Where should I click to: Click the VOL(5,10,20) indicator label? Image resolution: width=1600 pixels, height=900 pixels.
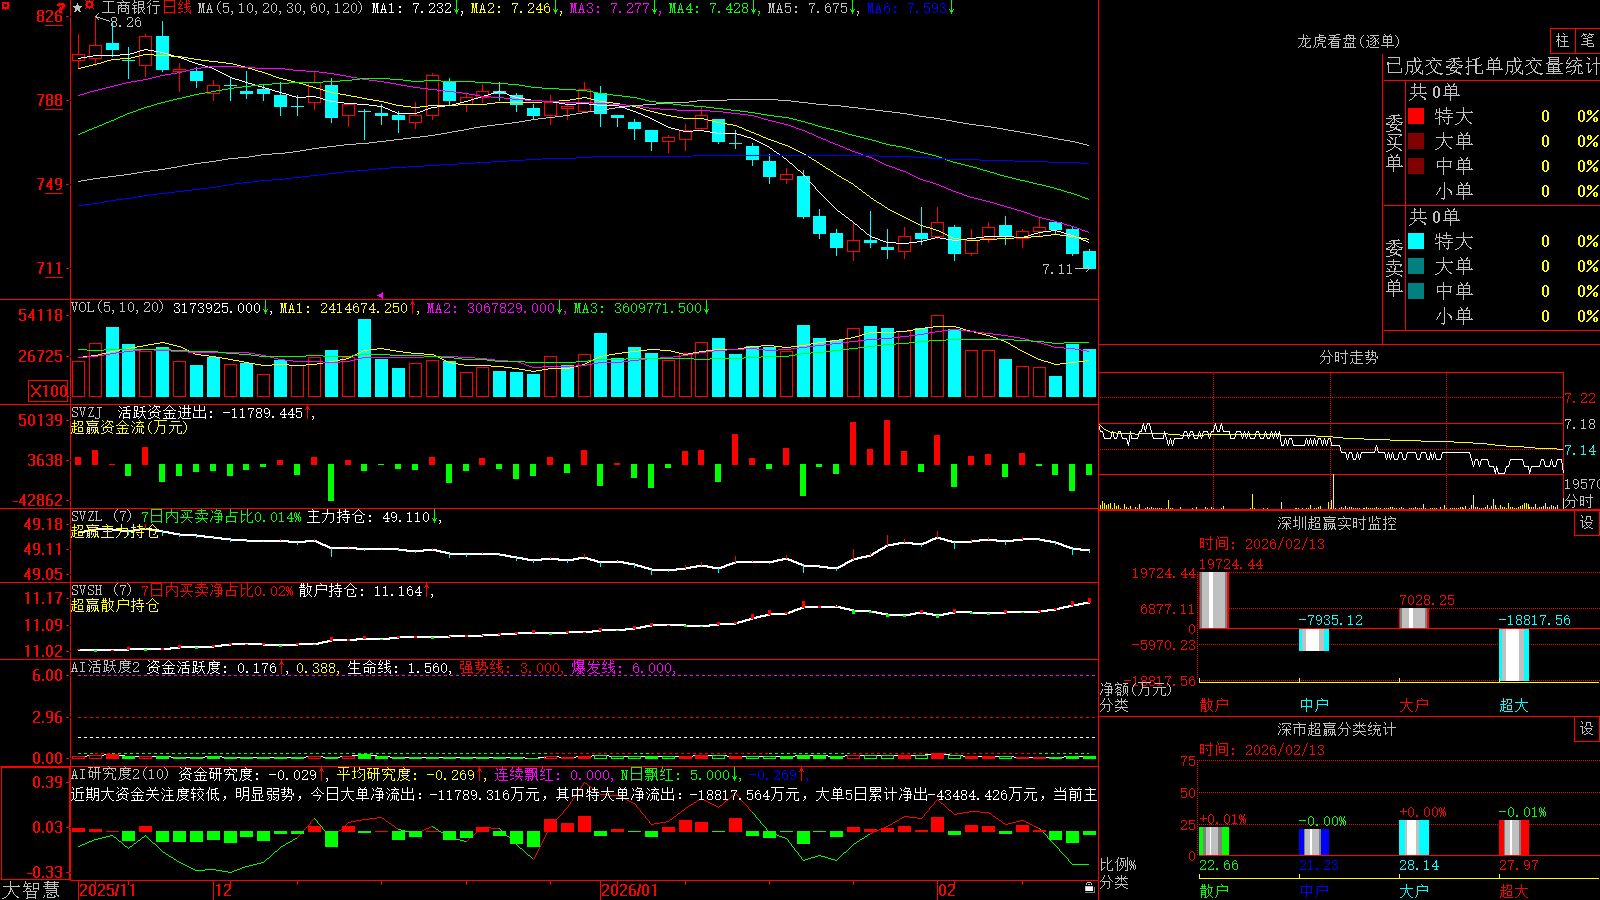click(118, 307)
